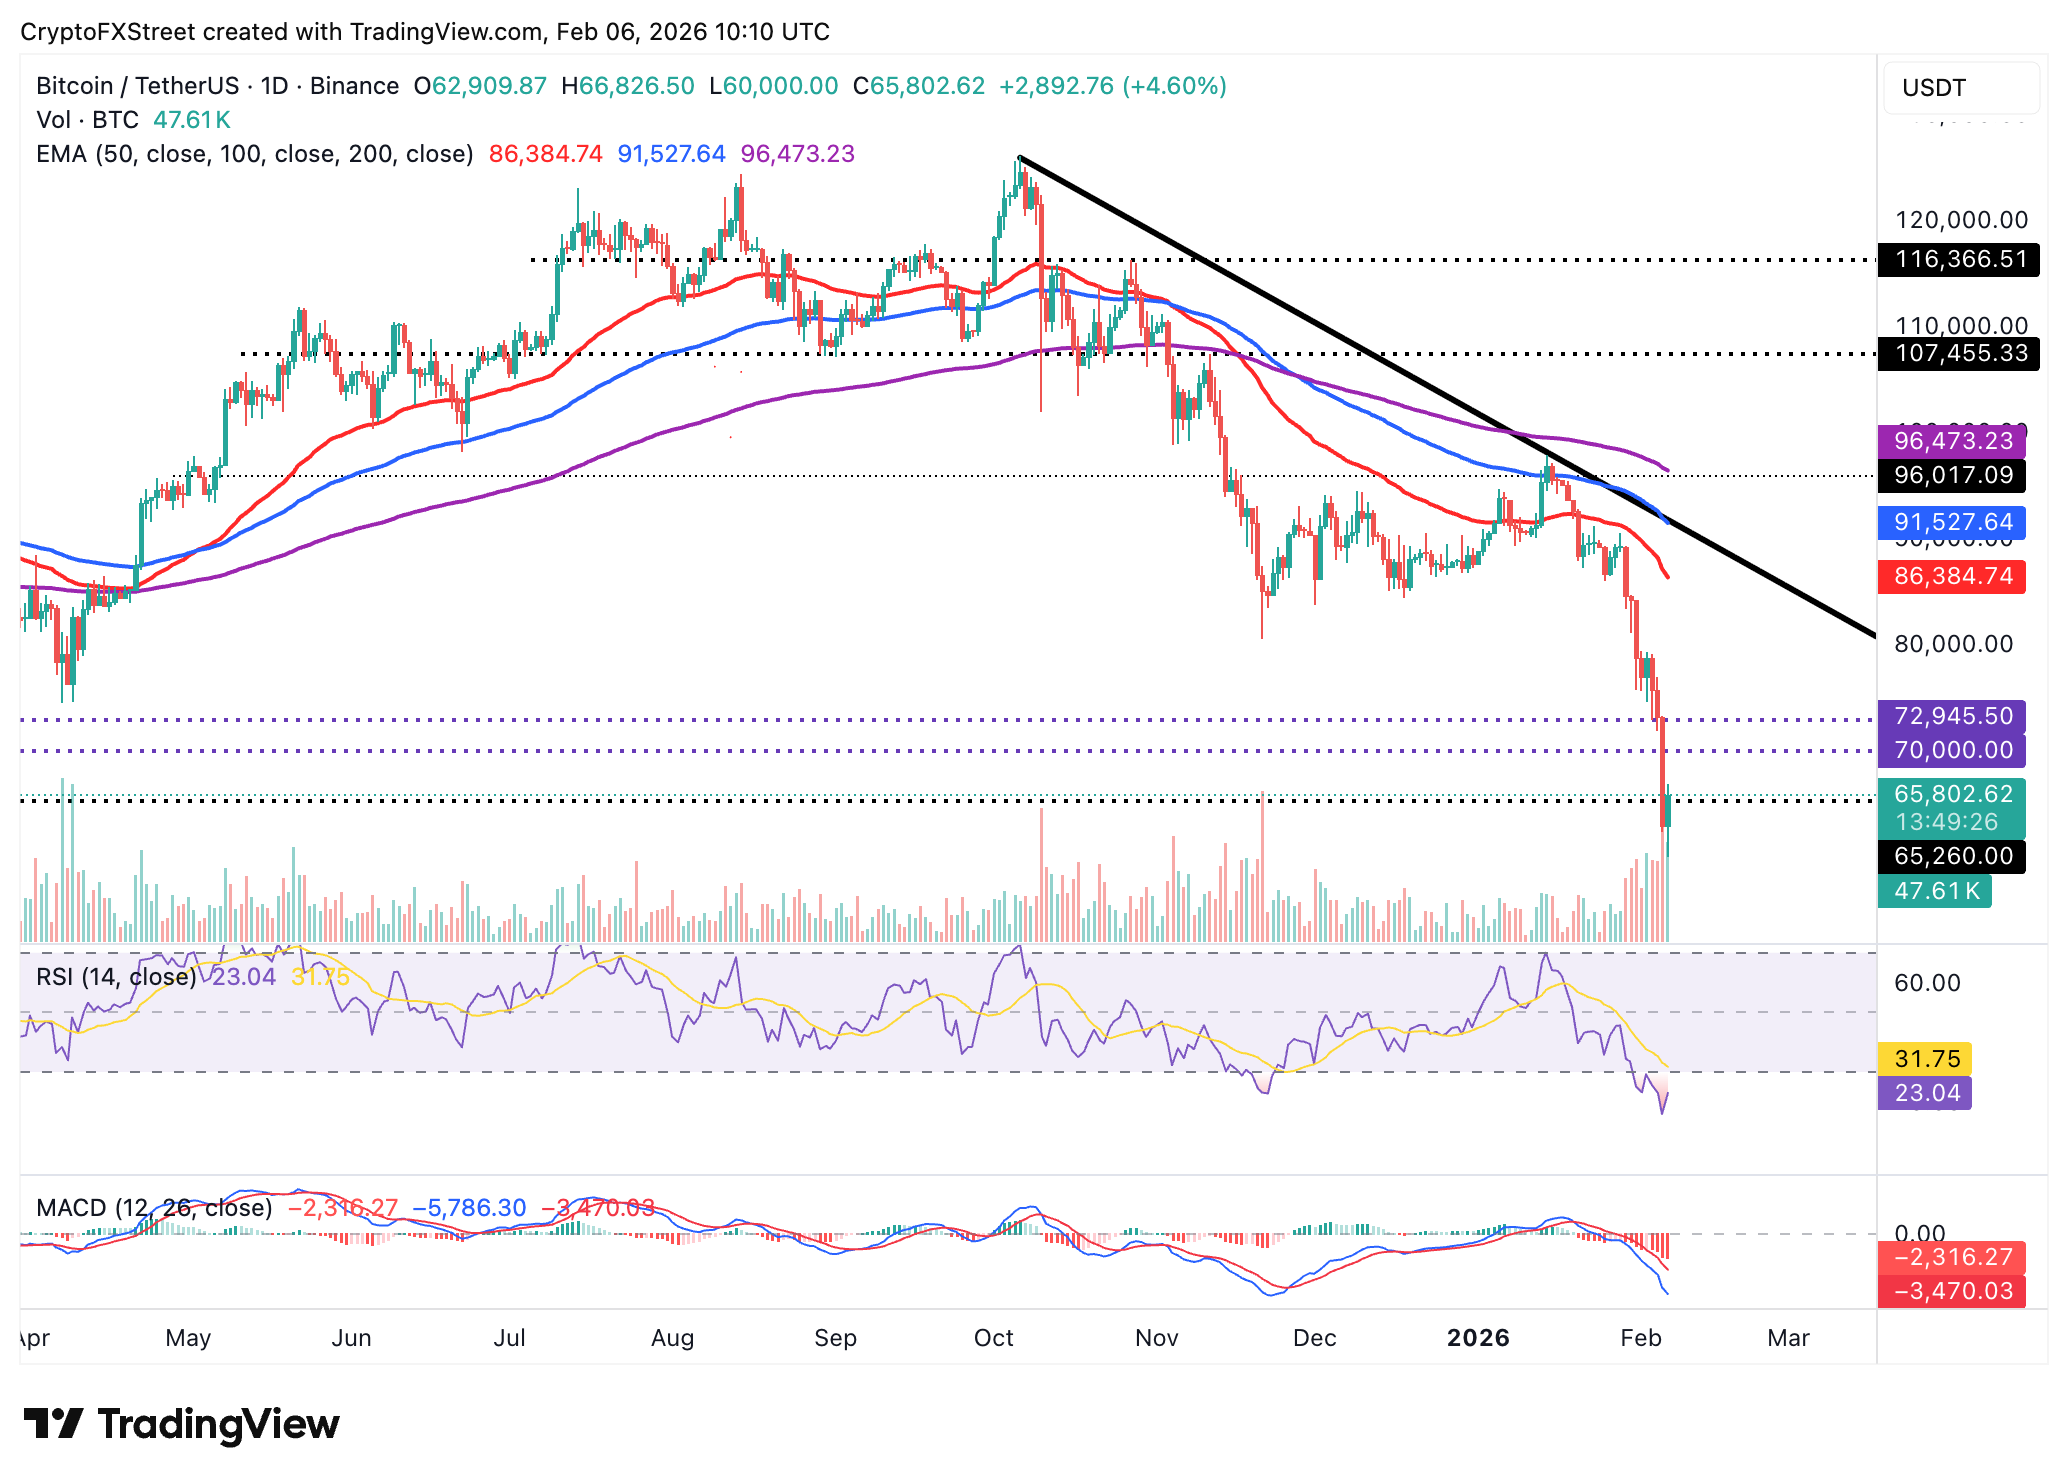Click the purple 96,473.23 EMA price tag
The image size is (2068, 1484).
point(1950,441)
